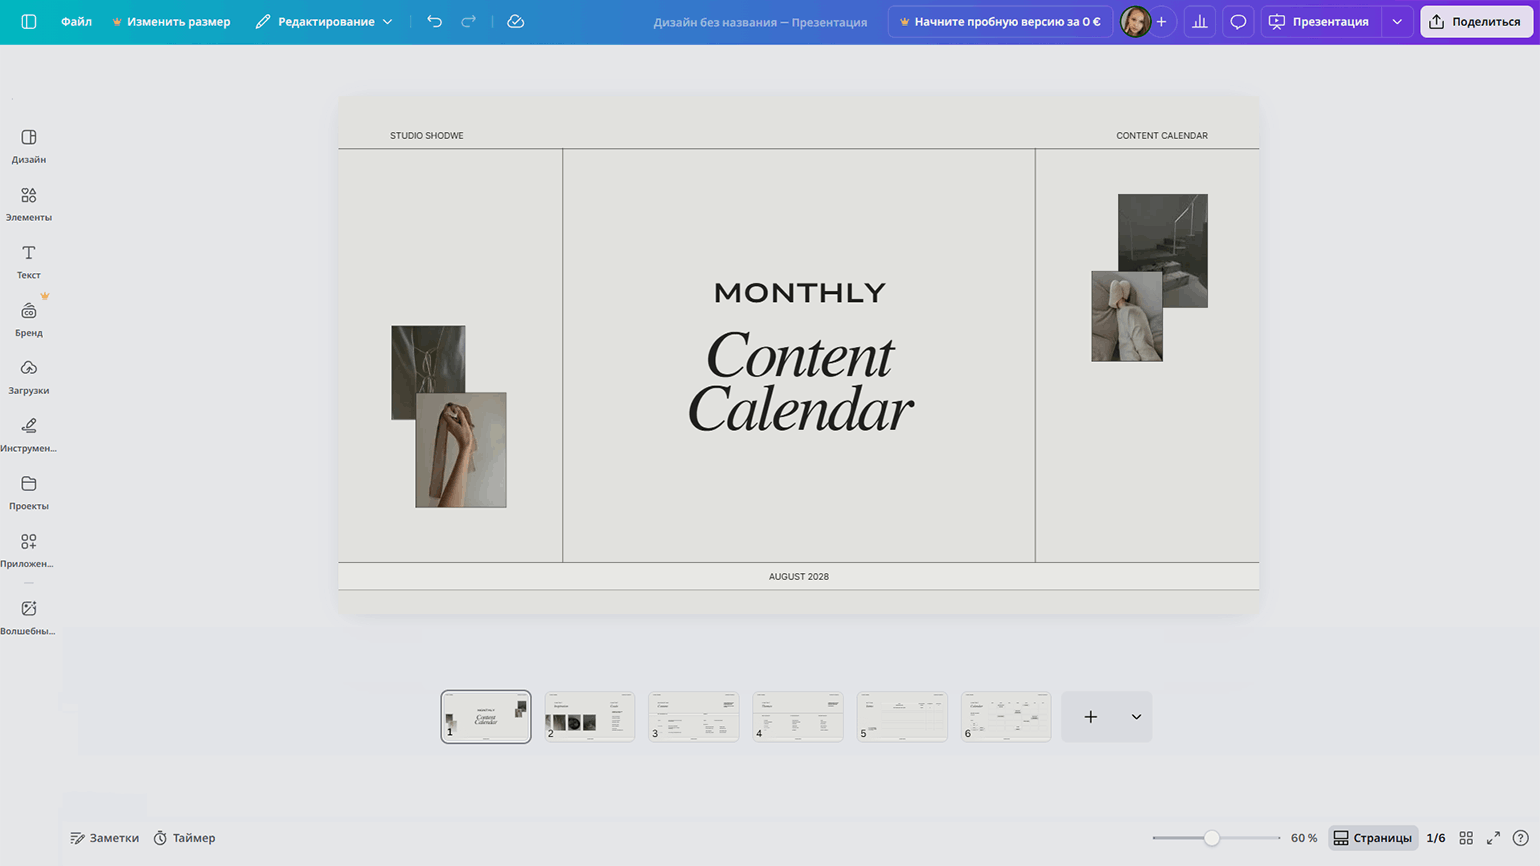Click the undo arrow icon
Screen dimensions: 1540x866
tap(434, 21)
